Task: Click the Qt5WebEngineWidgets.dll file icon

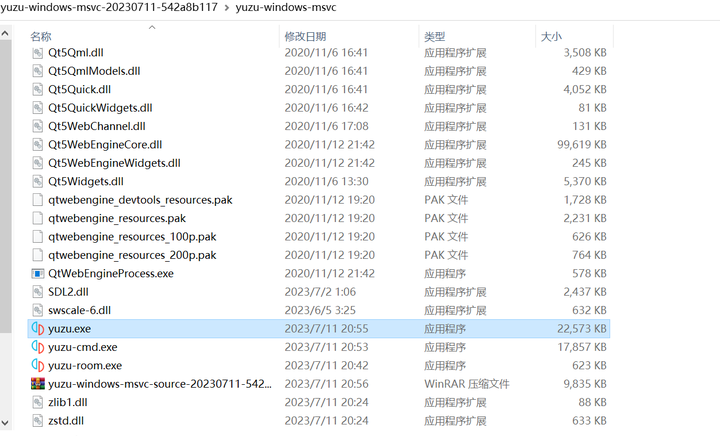Action: [38, 163]
